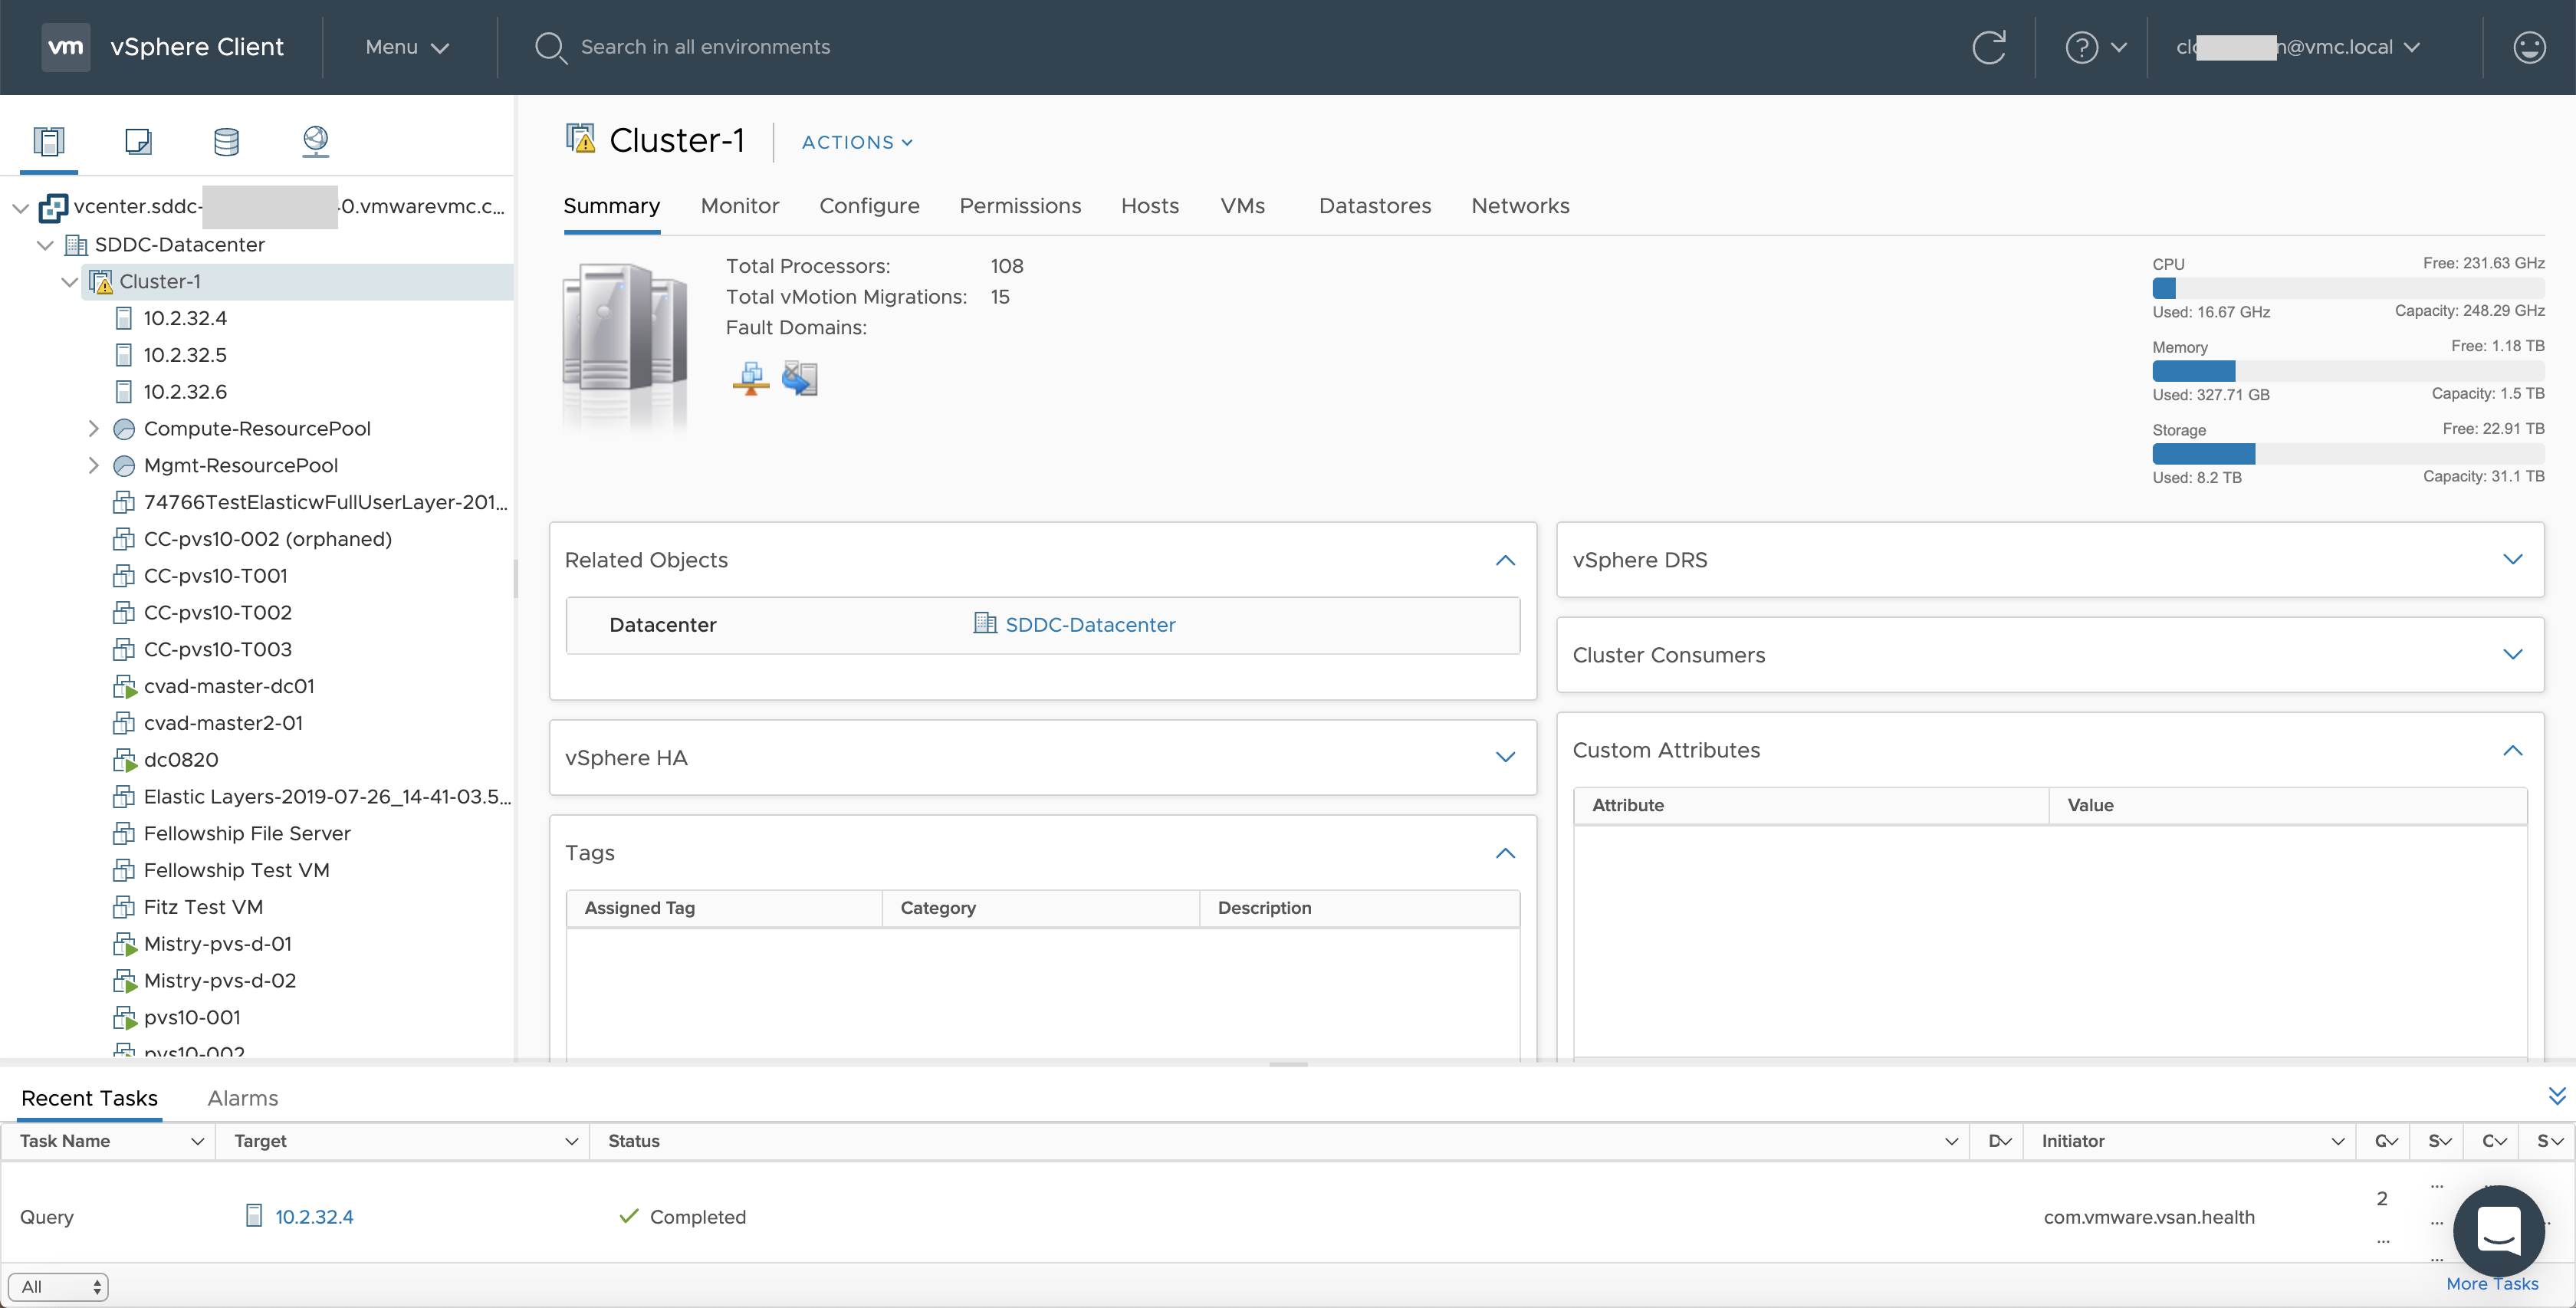Select the Monitor tab for Cluster-1
This screenshot has height=1308, width=2576.
[x=737, y=205]
